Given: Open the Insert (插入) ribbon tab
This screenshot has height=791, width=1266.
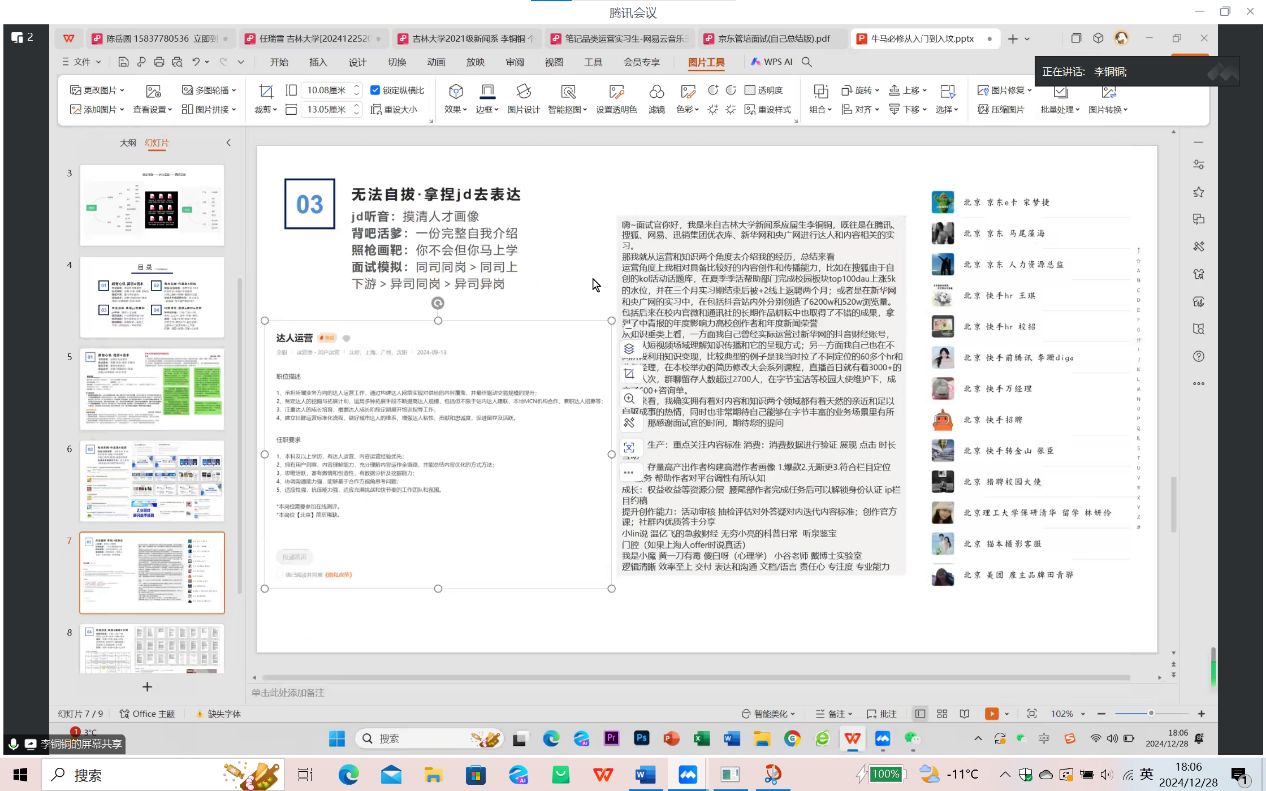Looking at the screenshot, I should pos(318,62).
